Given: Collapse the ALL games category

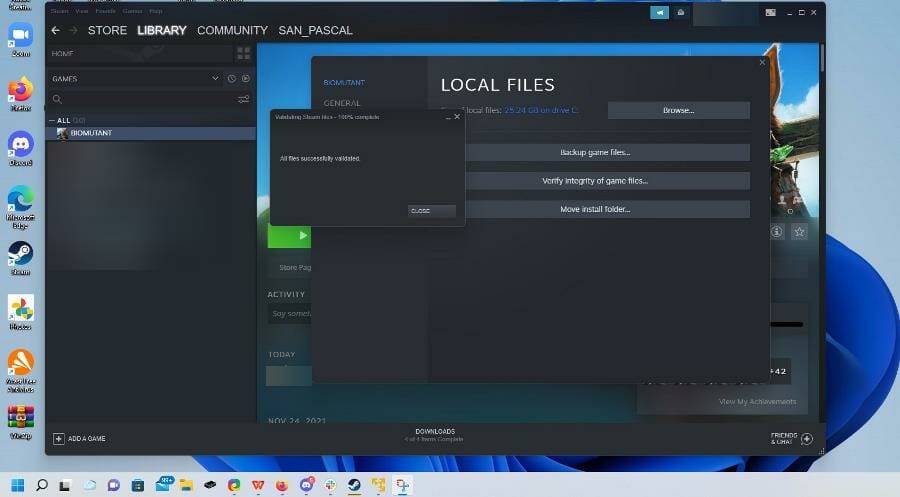Looking at the screenshot, I should tap(52, 121).
